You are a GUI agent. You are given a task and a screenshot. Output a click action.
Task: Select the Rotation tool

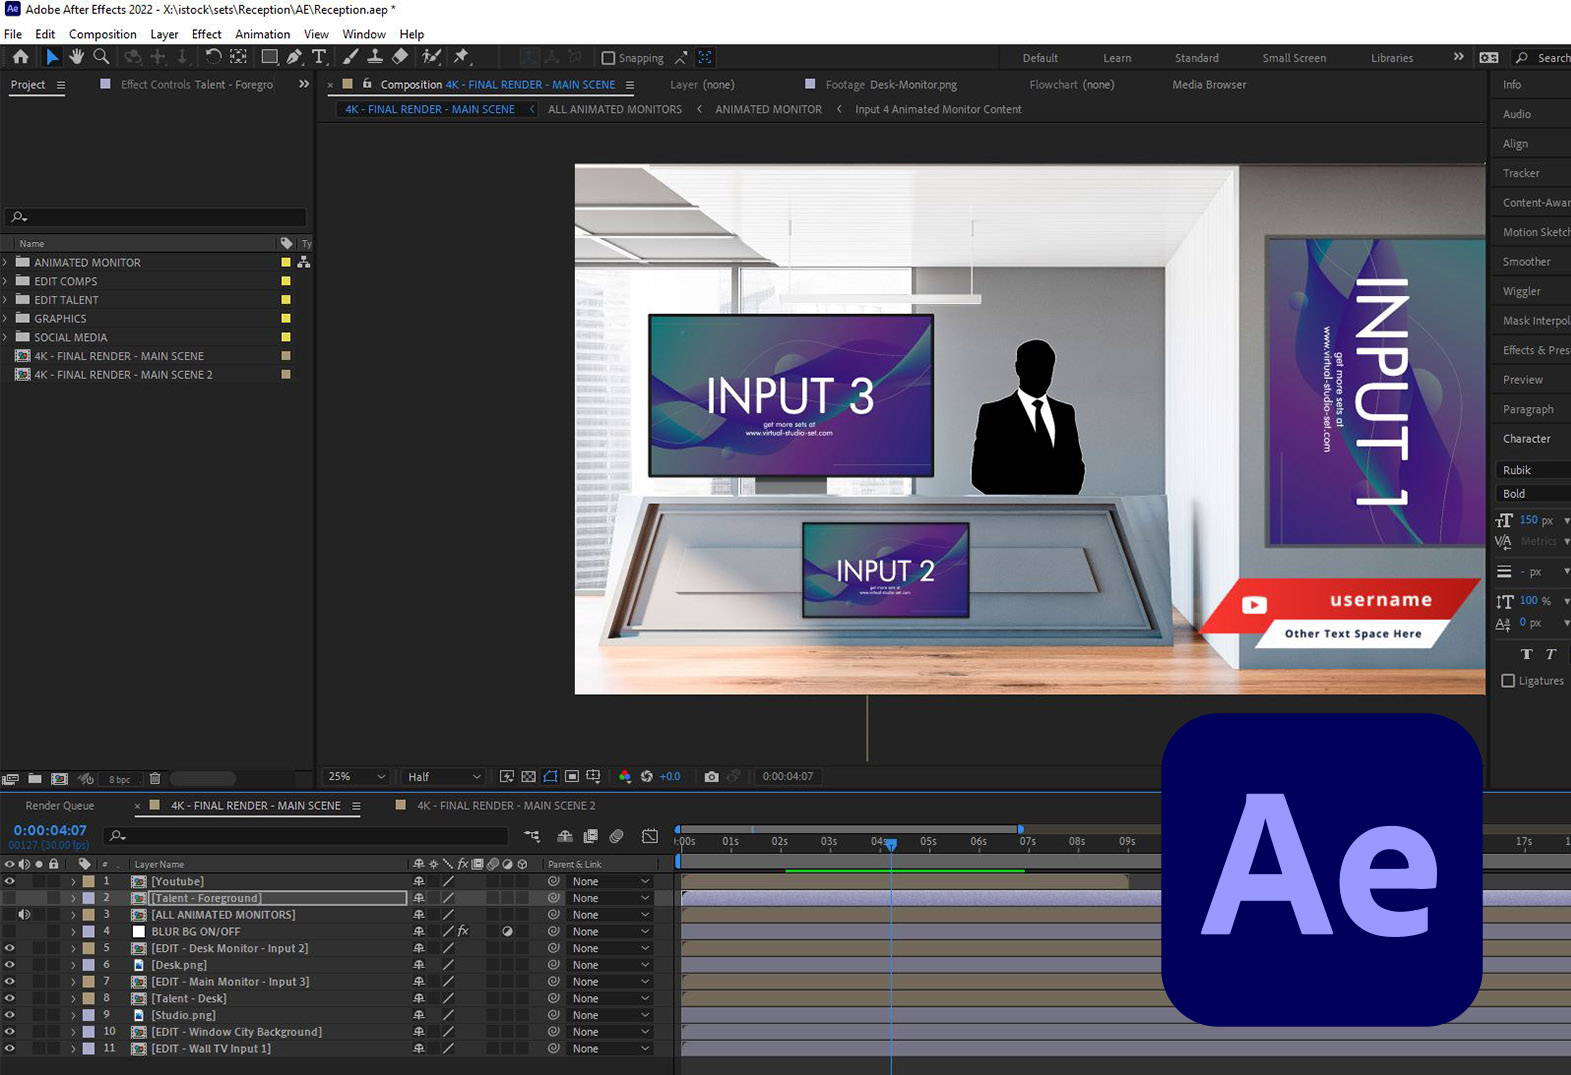click(x=213, y=57)
